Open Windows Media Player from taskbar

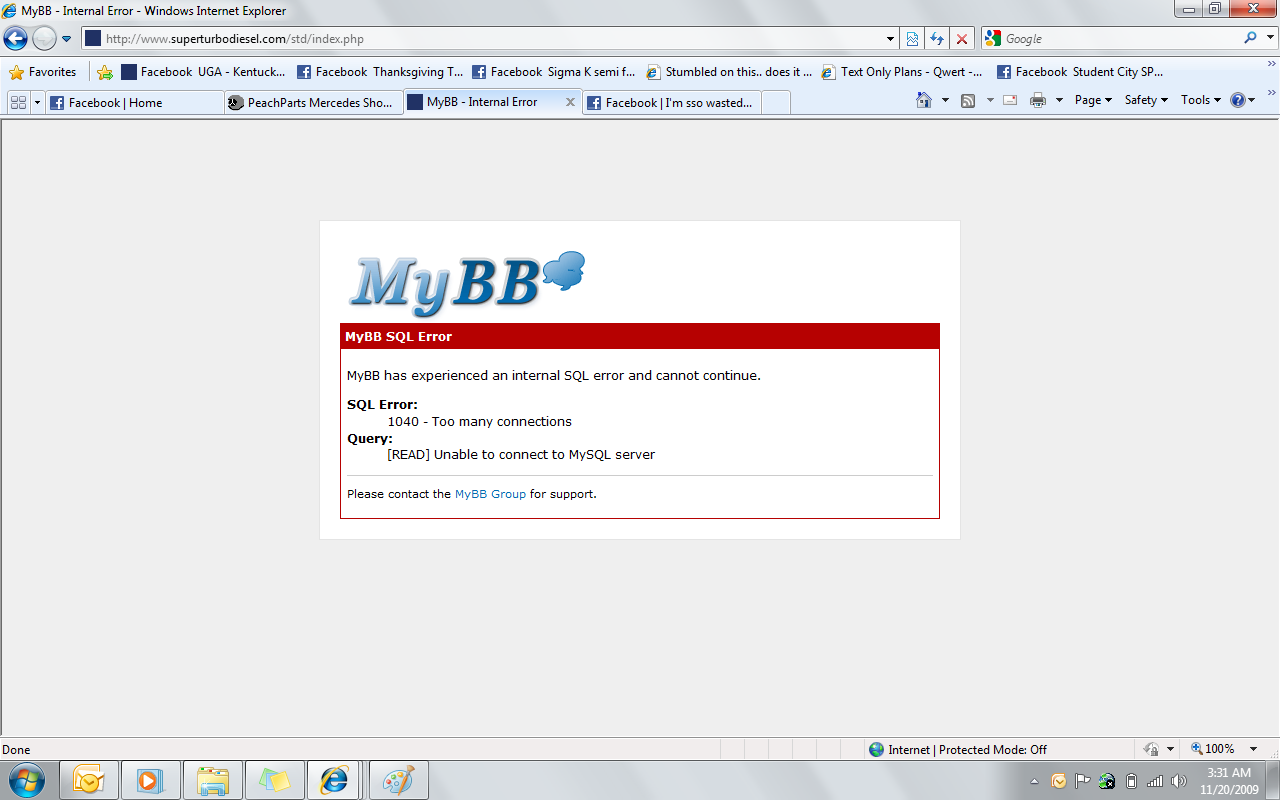click(x=151, y=780)
